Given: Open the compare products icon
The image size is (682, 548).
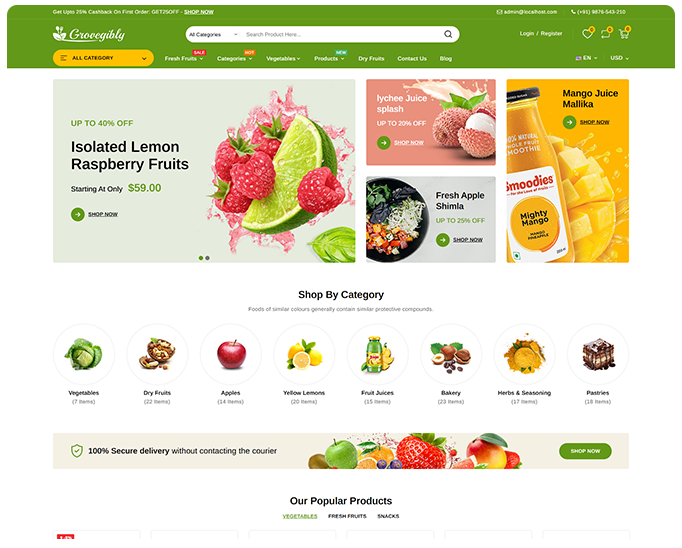Looking at the screenshot, I should pyautogui.click(x=605, y=34).
